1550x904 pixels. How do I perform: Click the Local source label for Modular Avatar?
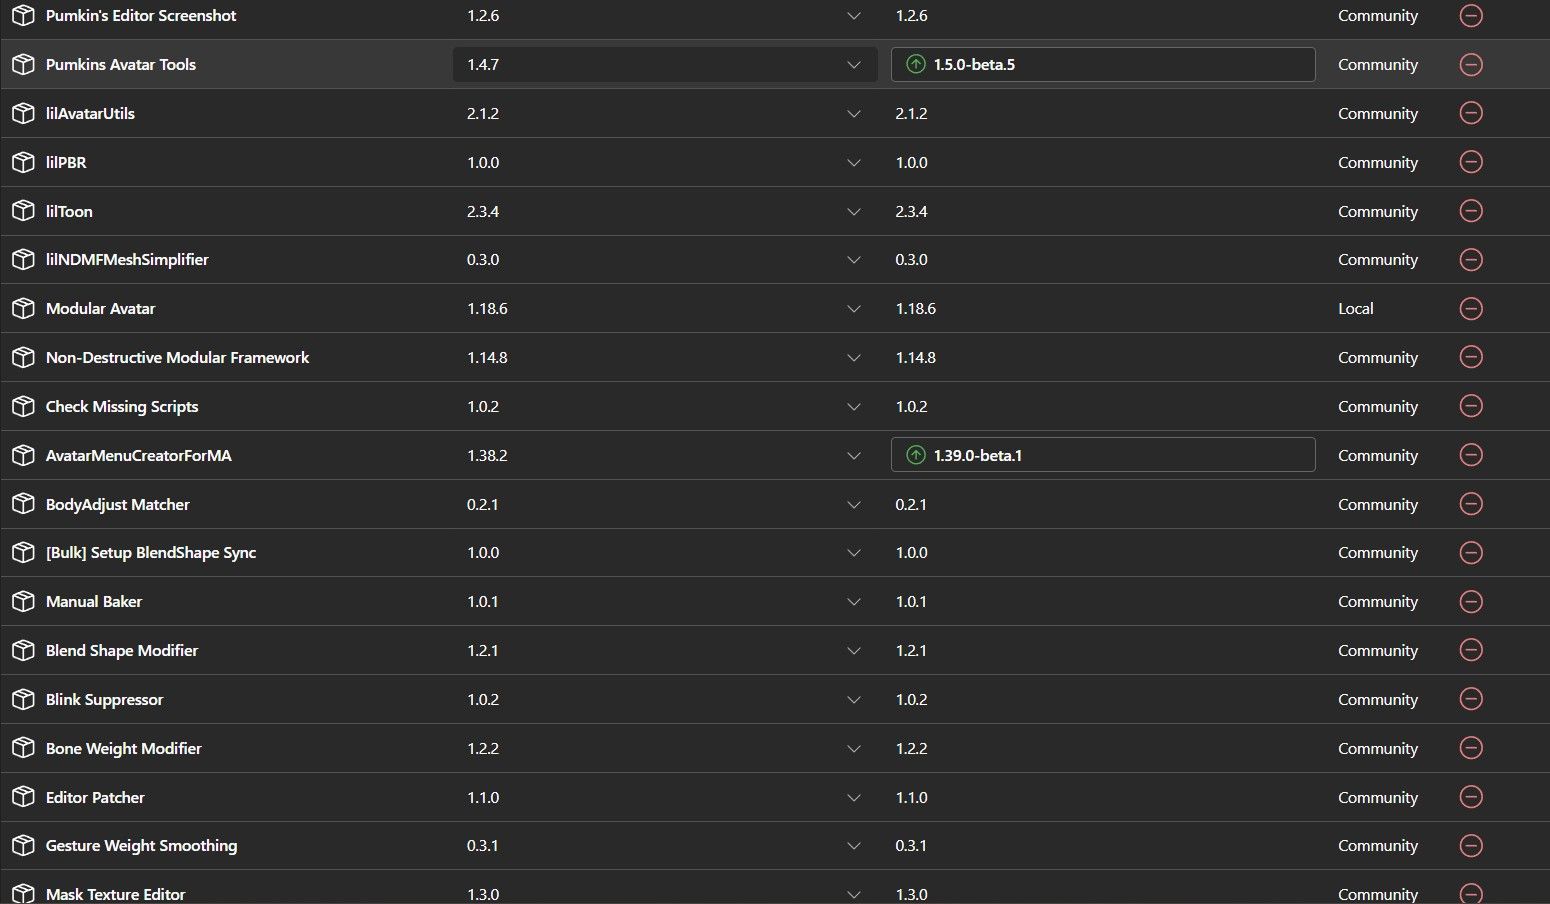(1356, 309)
